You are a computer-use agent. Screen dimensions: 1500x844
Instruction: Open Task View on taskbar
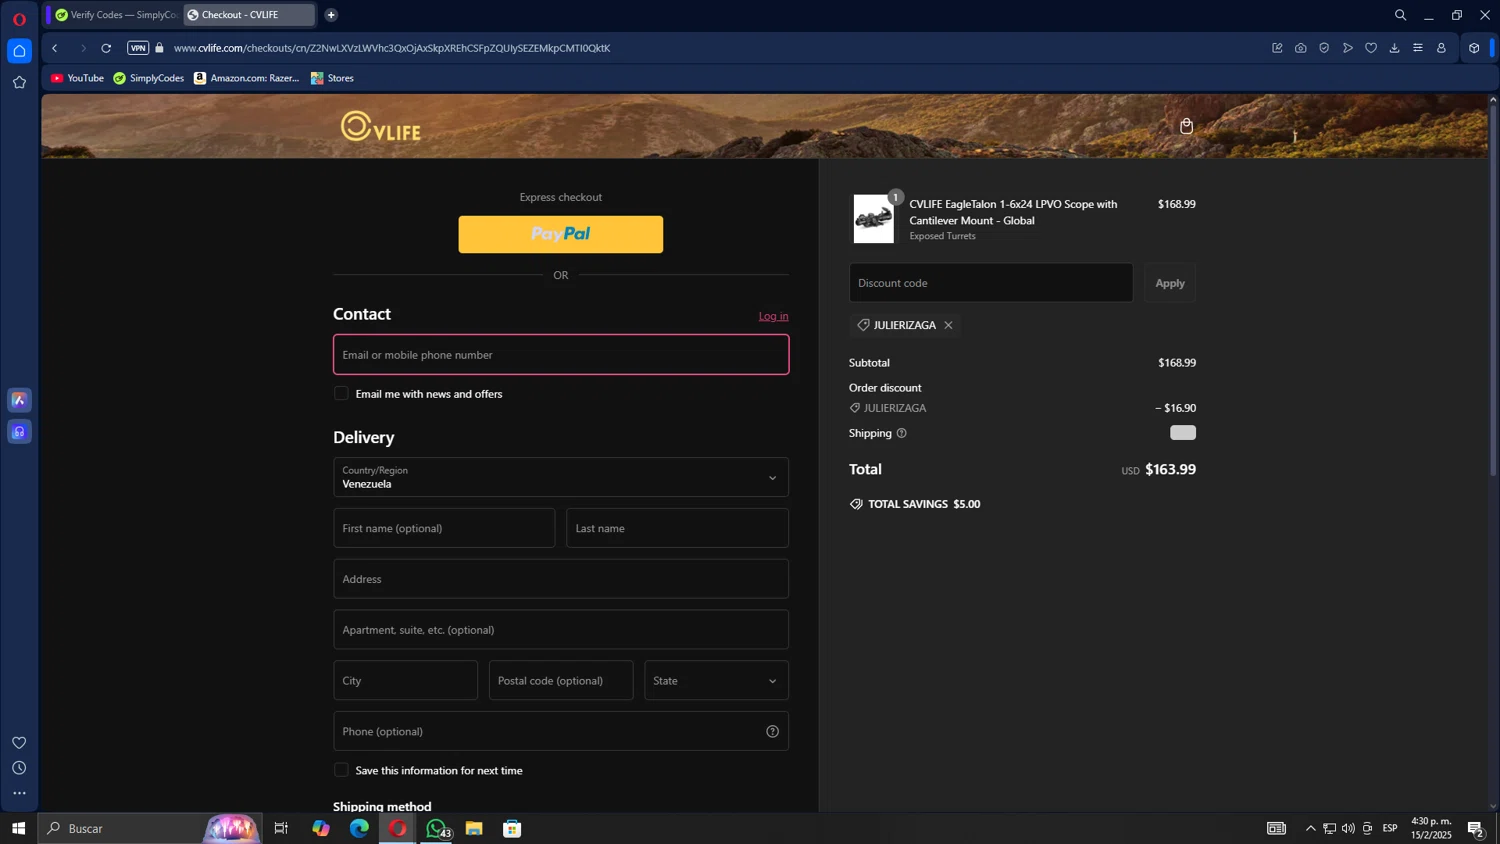point(281,828)
